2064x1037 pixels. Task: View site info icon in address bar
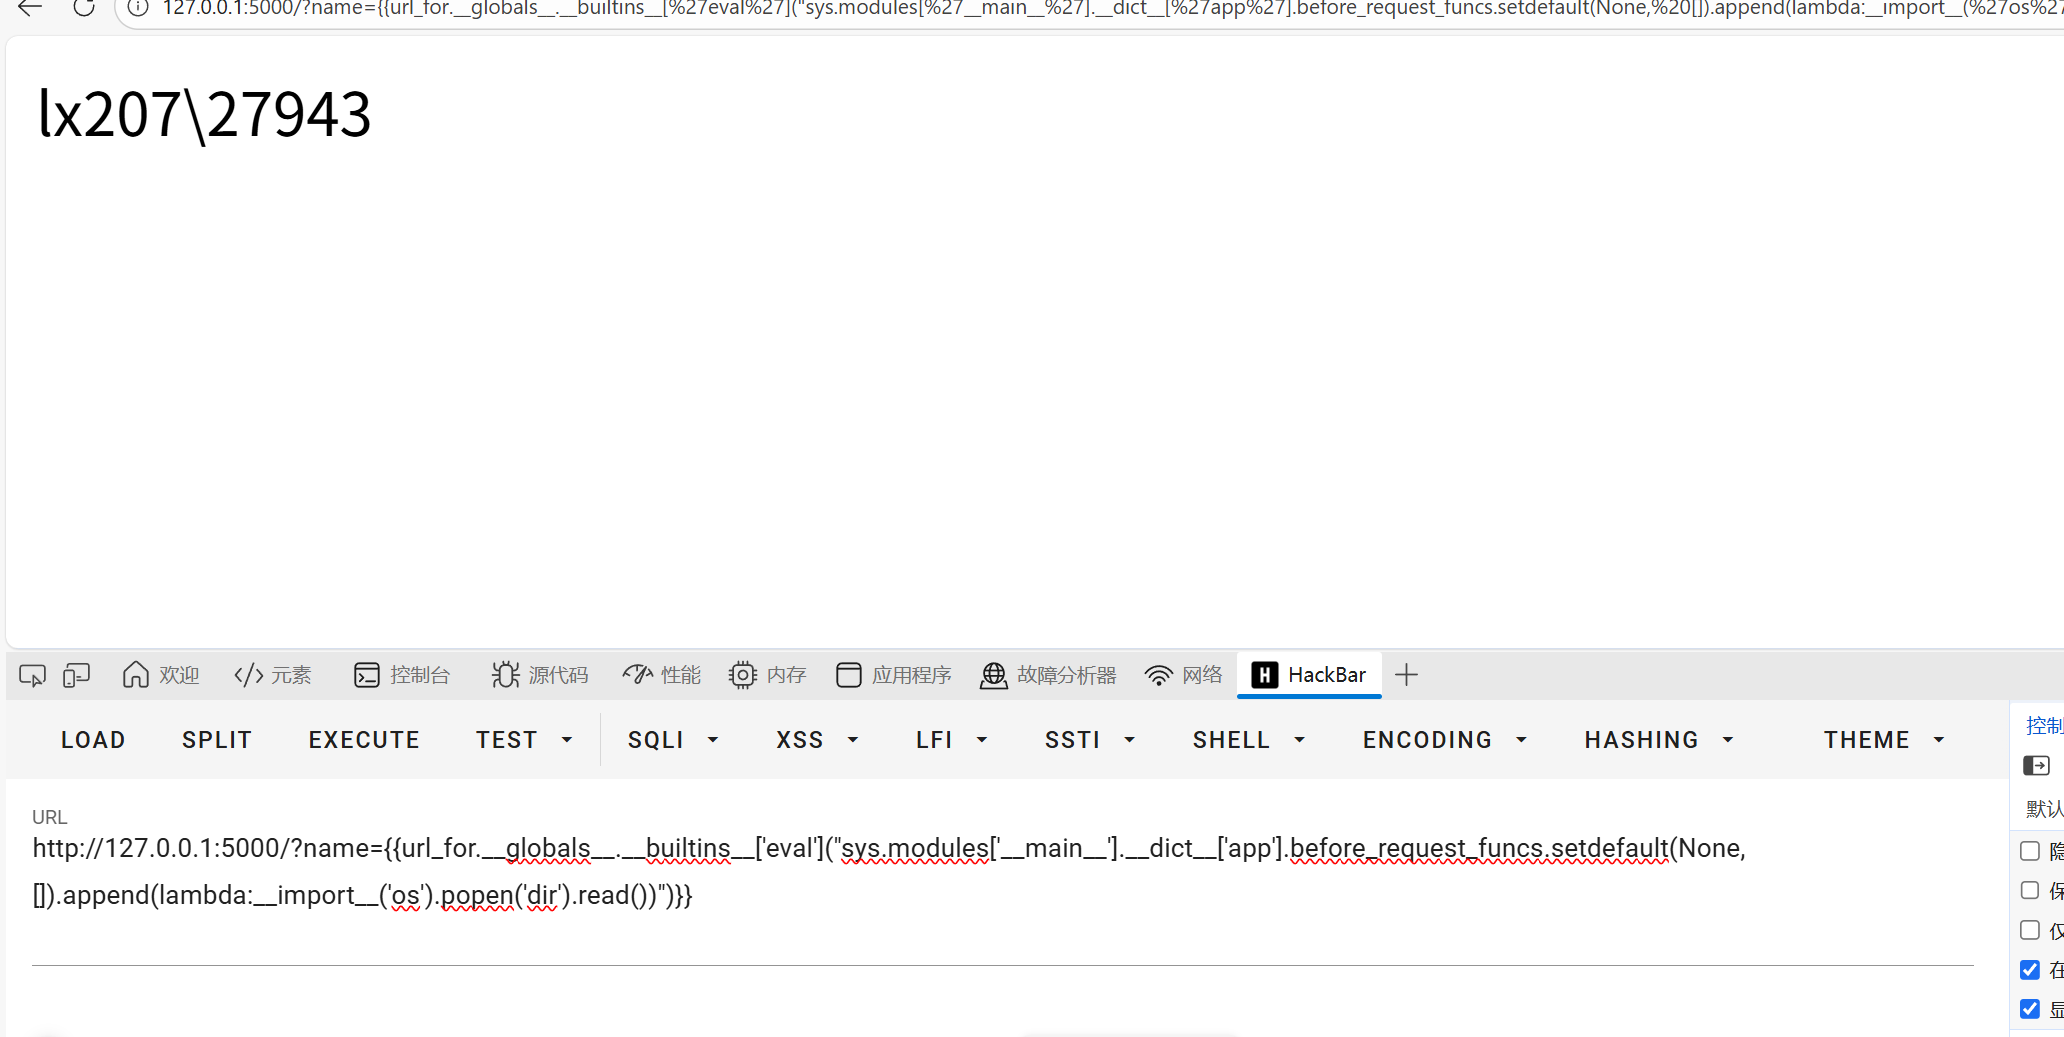coord(138,8)
